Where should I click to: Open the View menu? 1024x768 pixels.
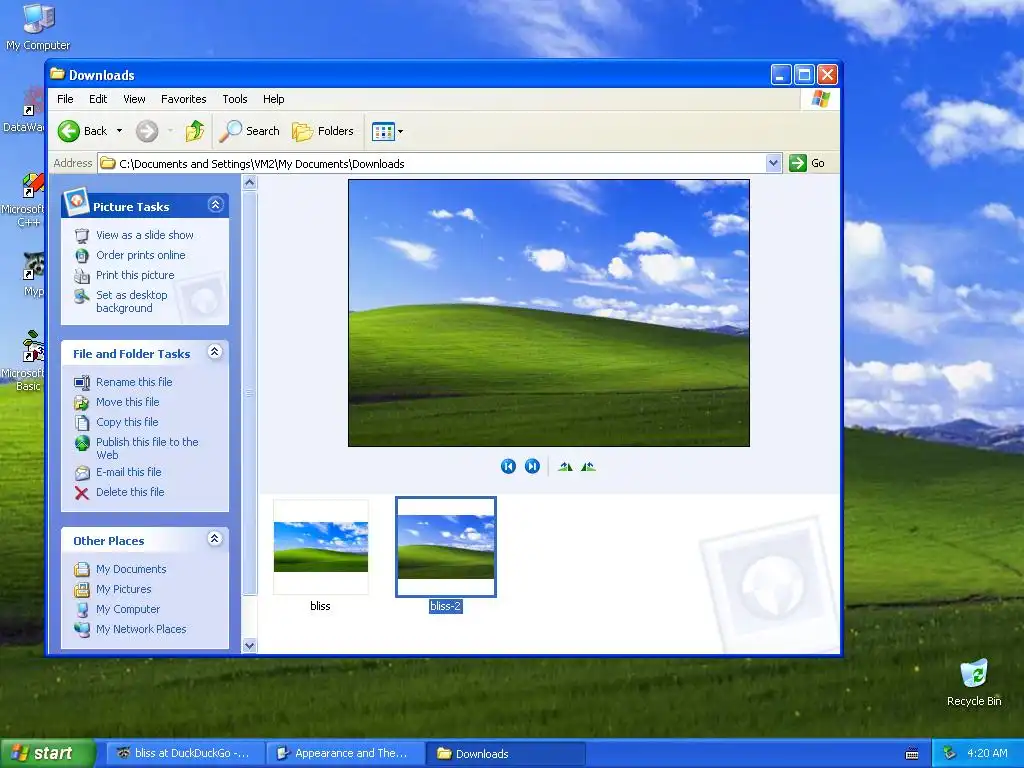tap(135, 99)
